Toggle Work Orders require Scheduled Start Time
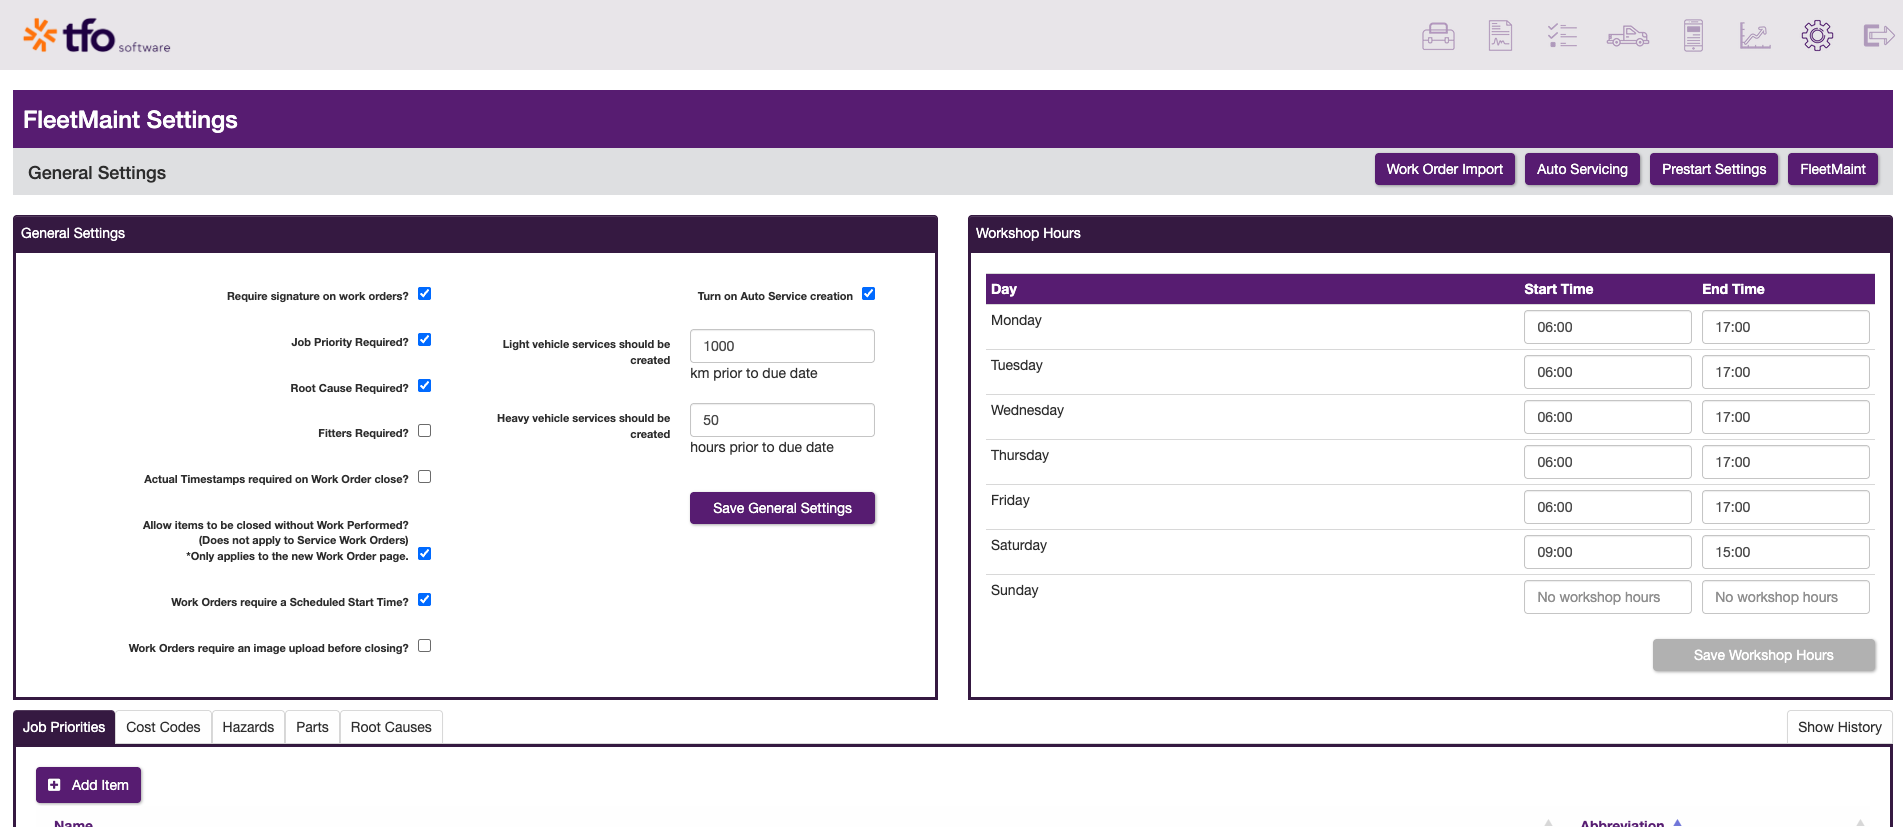The image size is (1903, 827). [x=425, y=600]
